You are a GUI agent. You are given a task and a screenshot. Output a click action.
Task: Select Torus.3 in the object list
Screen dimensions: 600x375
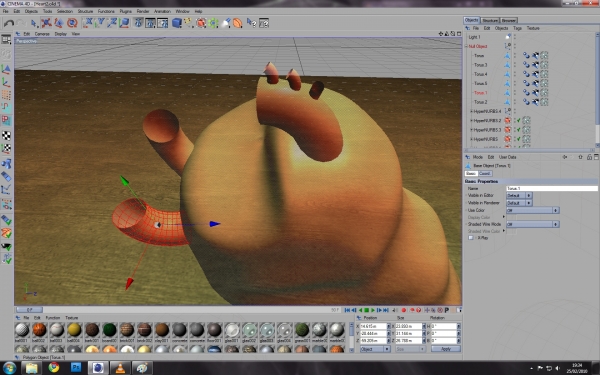click(x=481, y=65)
